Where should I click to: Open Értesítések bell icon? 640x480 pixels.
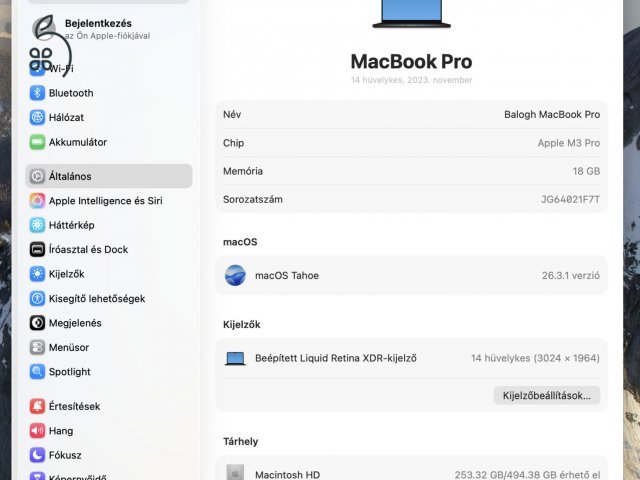tap(37, 406)
